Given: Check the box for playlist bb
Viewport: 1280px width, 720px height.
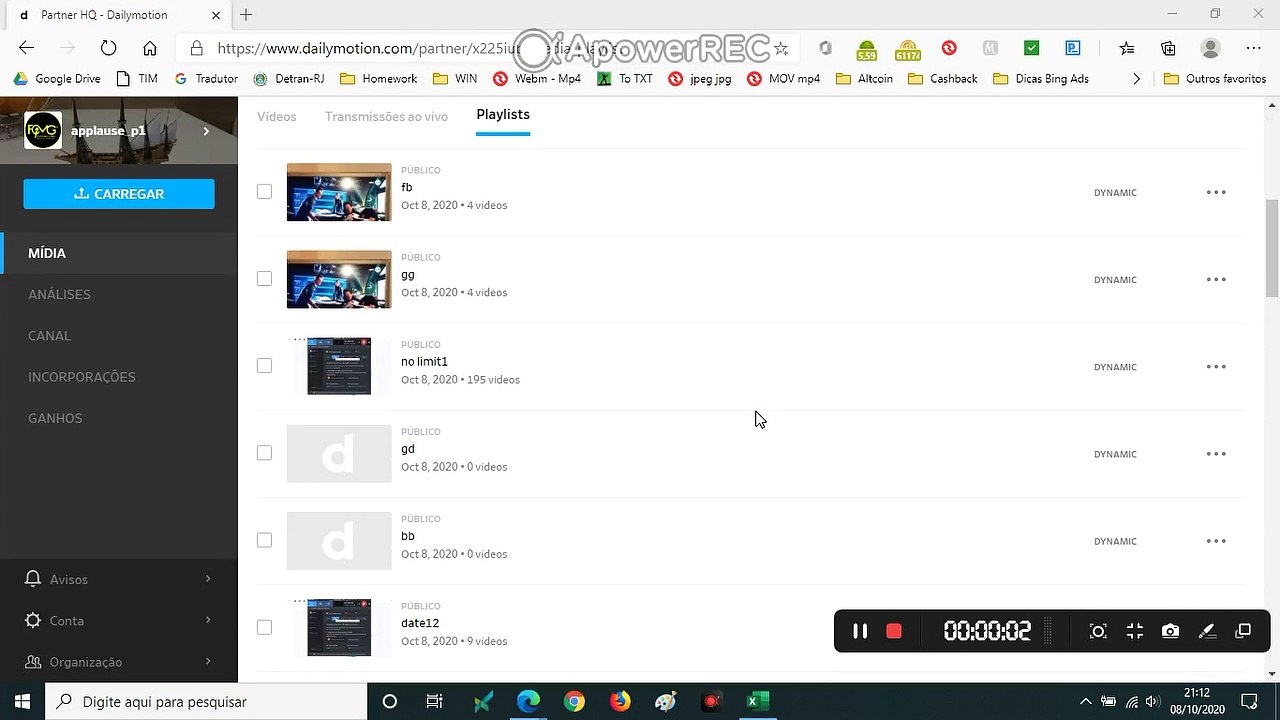Looking at the screenshot, I should [x=264, y=540].
